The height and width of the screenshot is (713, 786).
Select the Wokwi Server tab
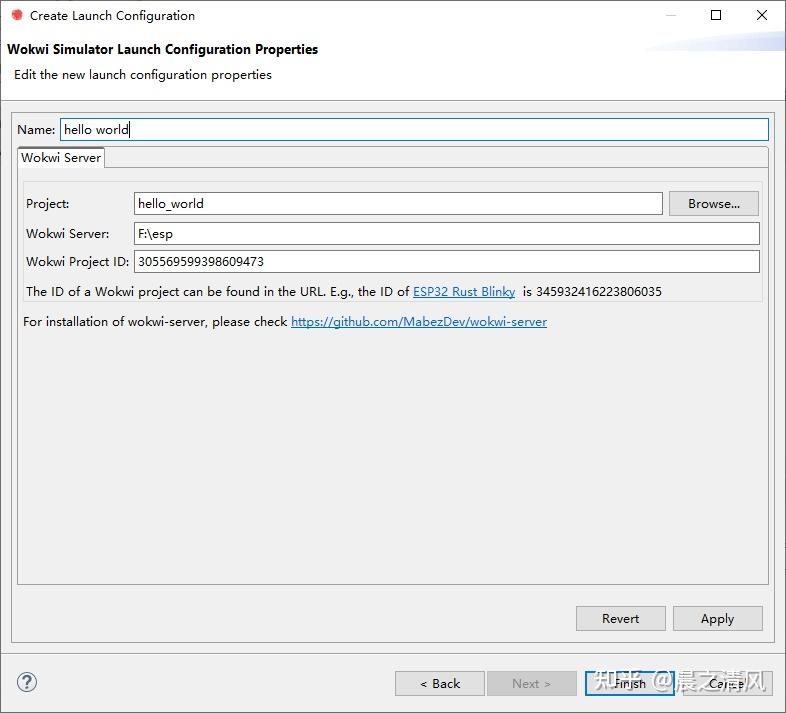61,157
